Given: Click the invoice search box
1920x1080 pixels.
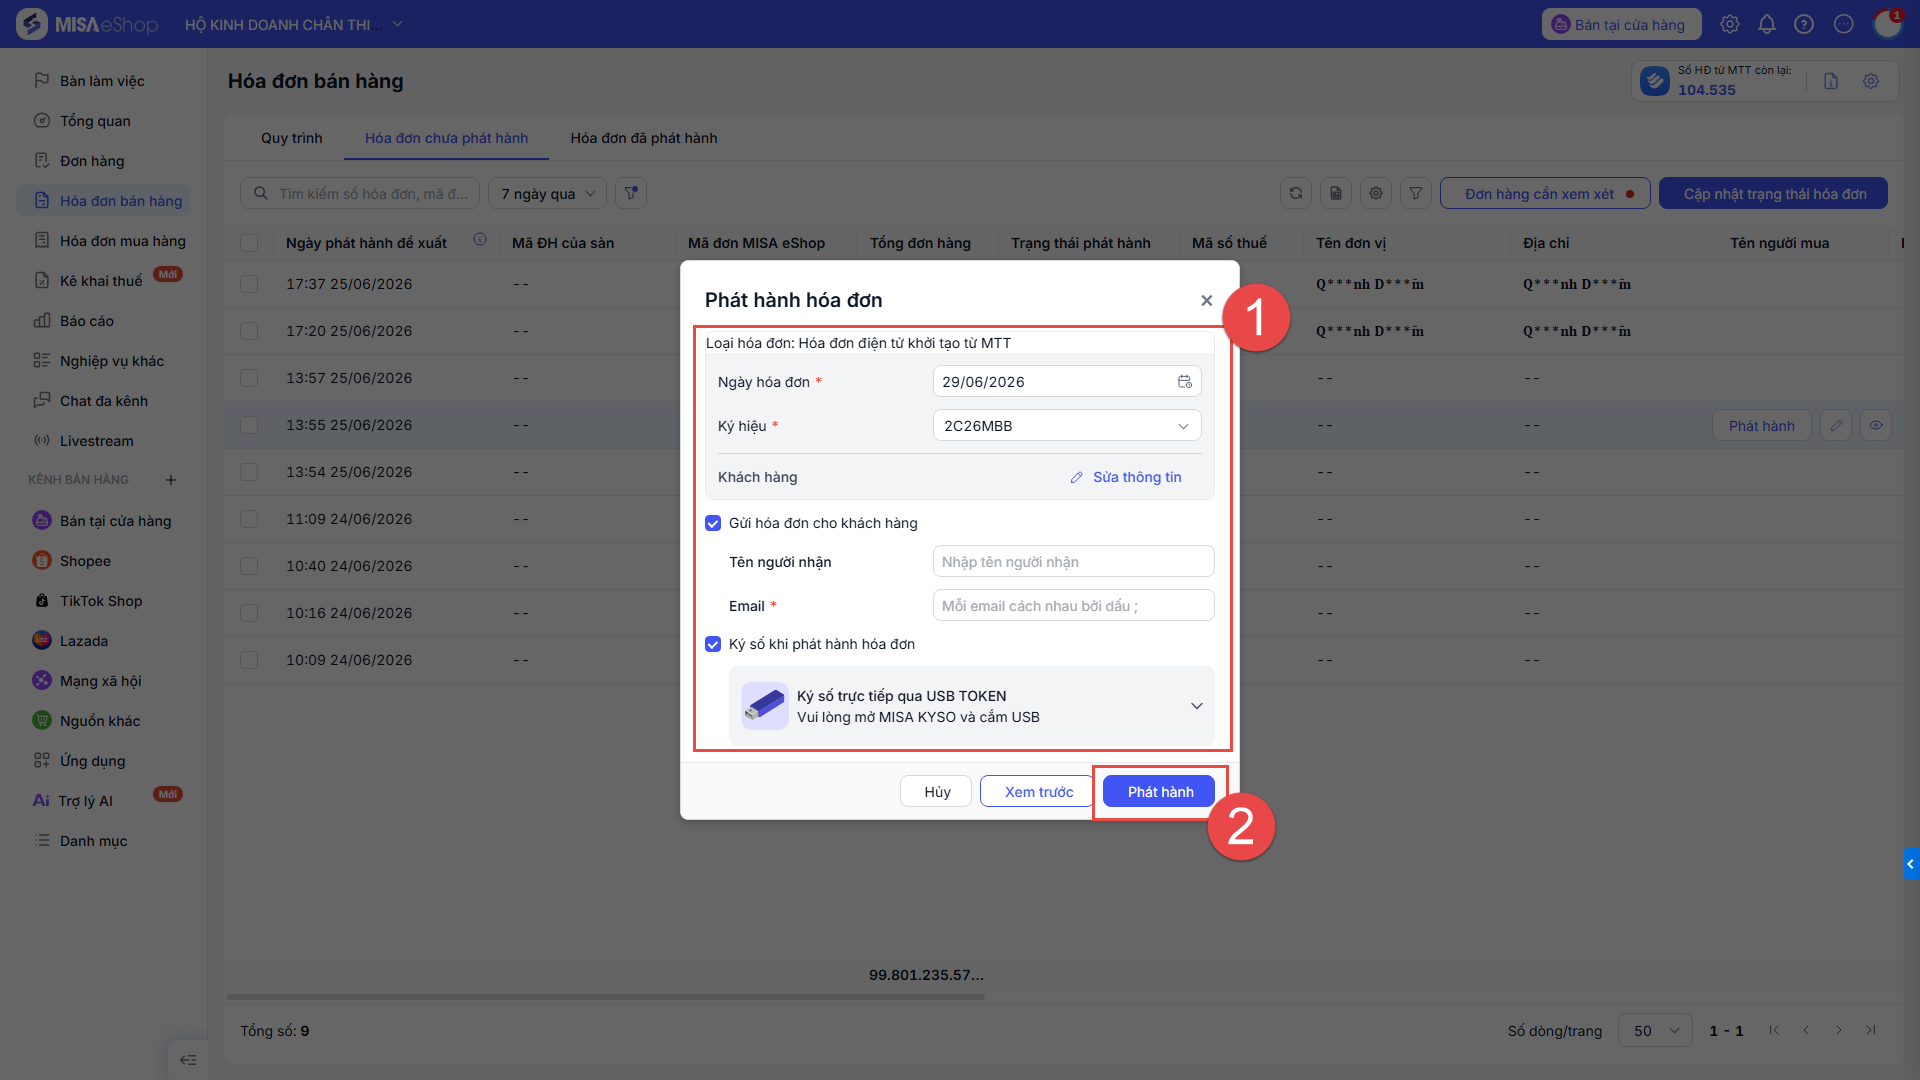Looking at the screenshot, I should [x=360, y=193].
